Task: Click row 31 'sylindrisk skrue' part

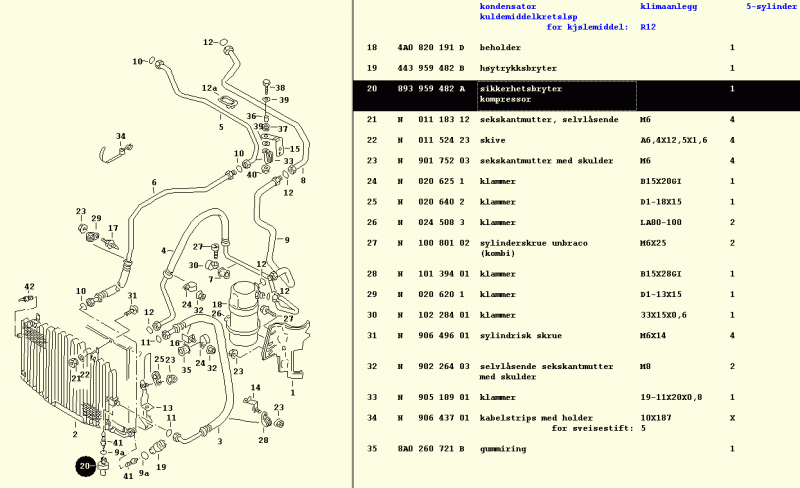Action: click(x=518, y=335)
